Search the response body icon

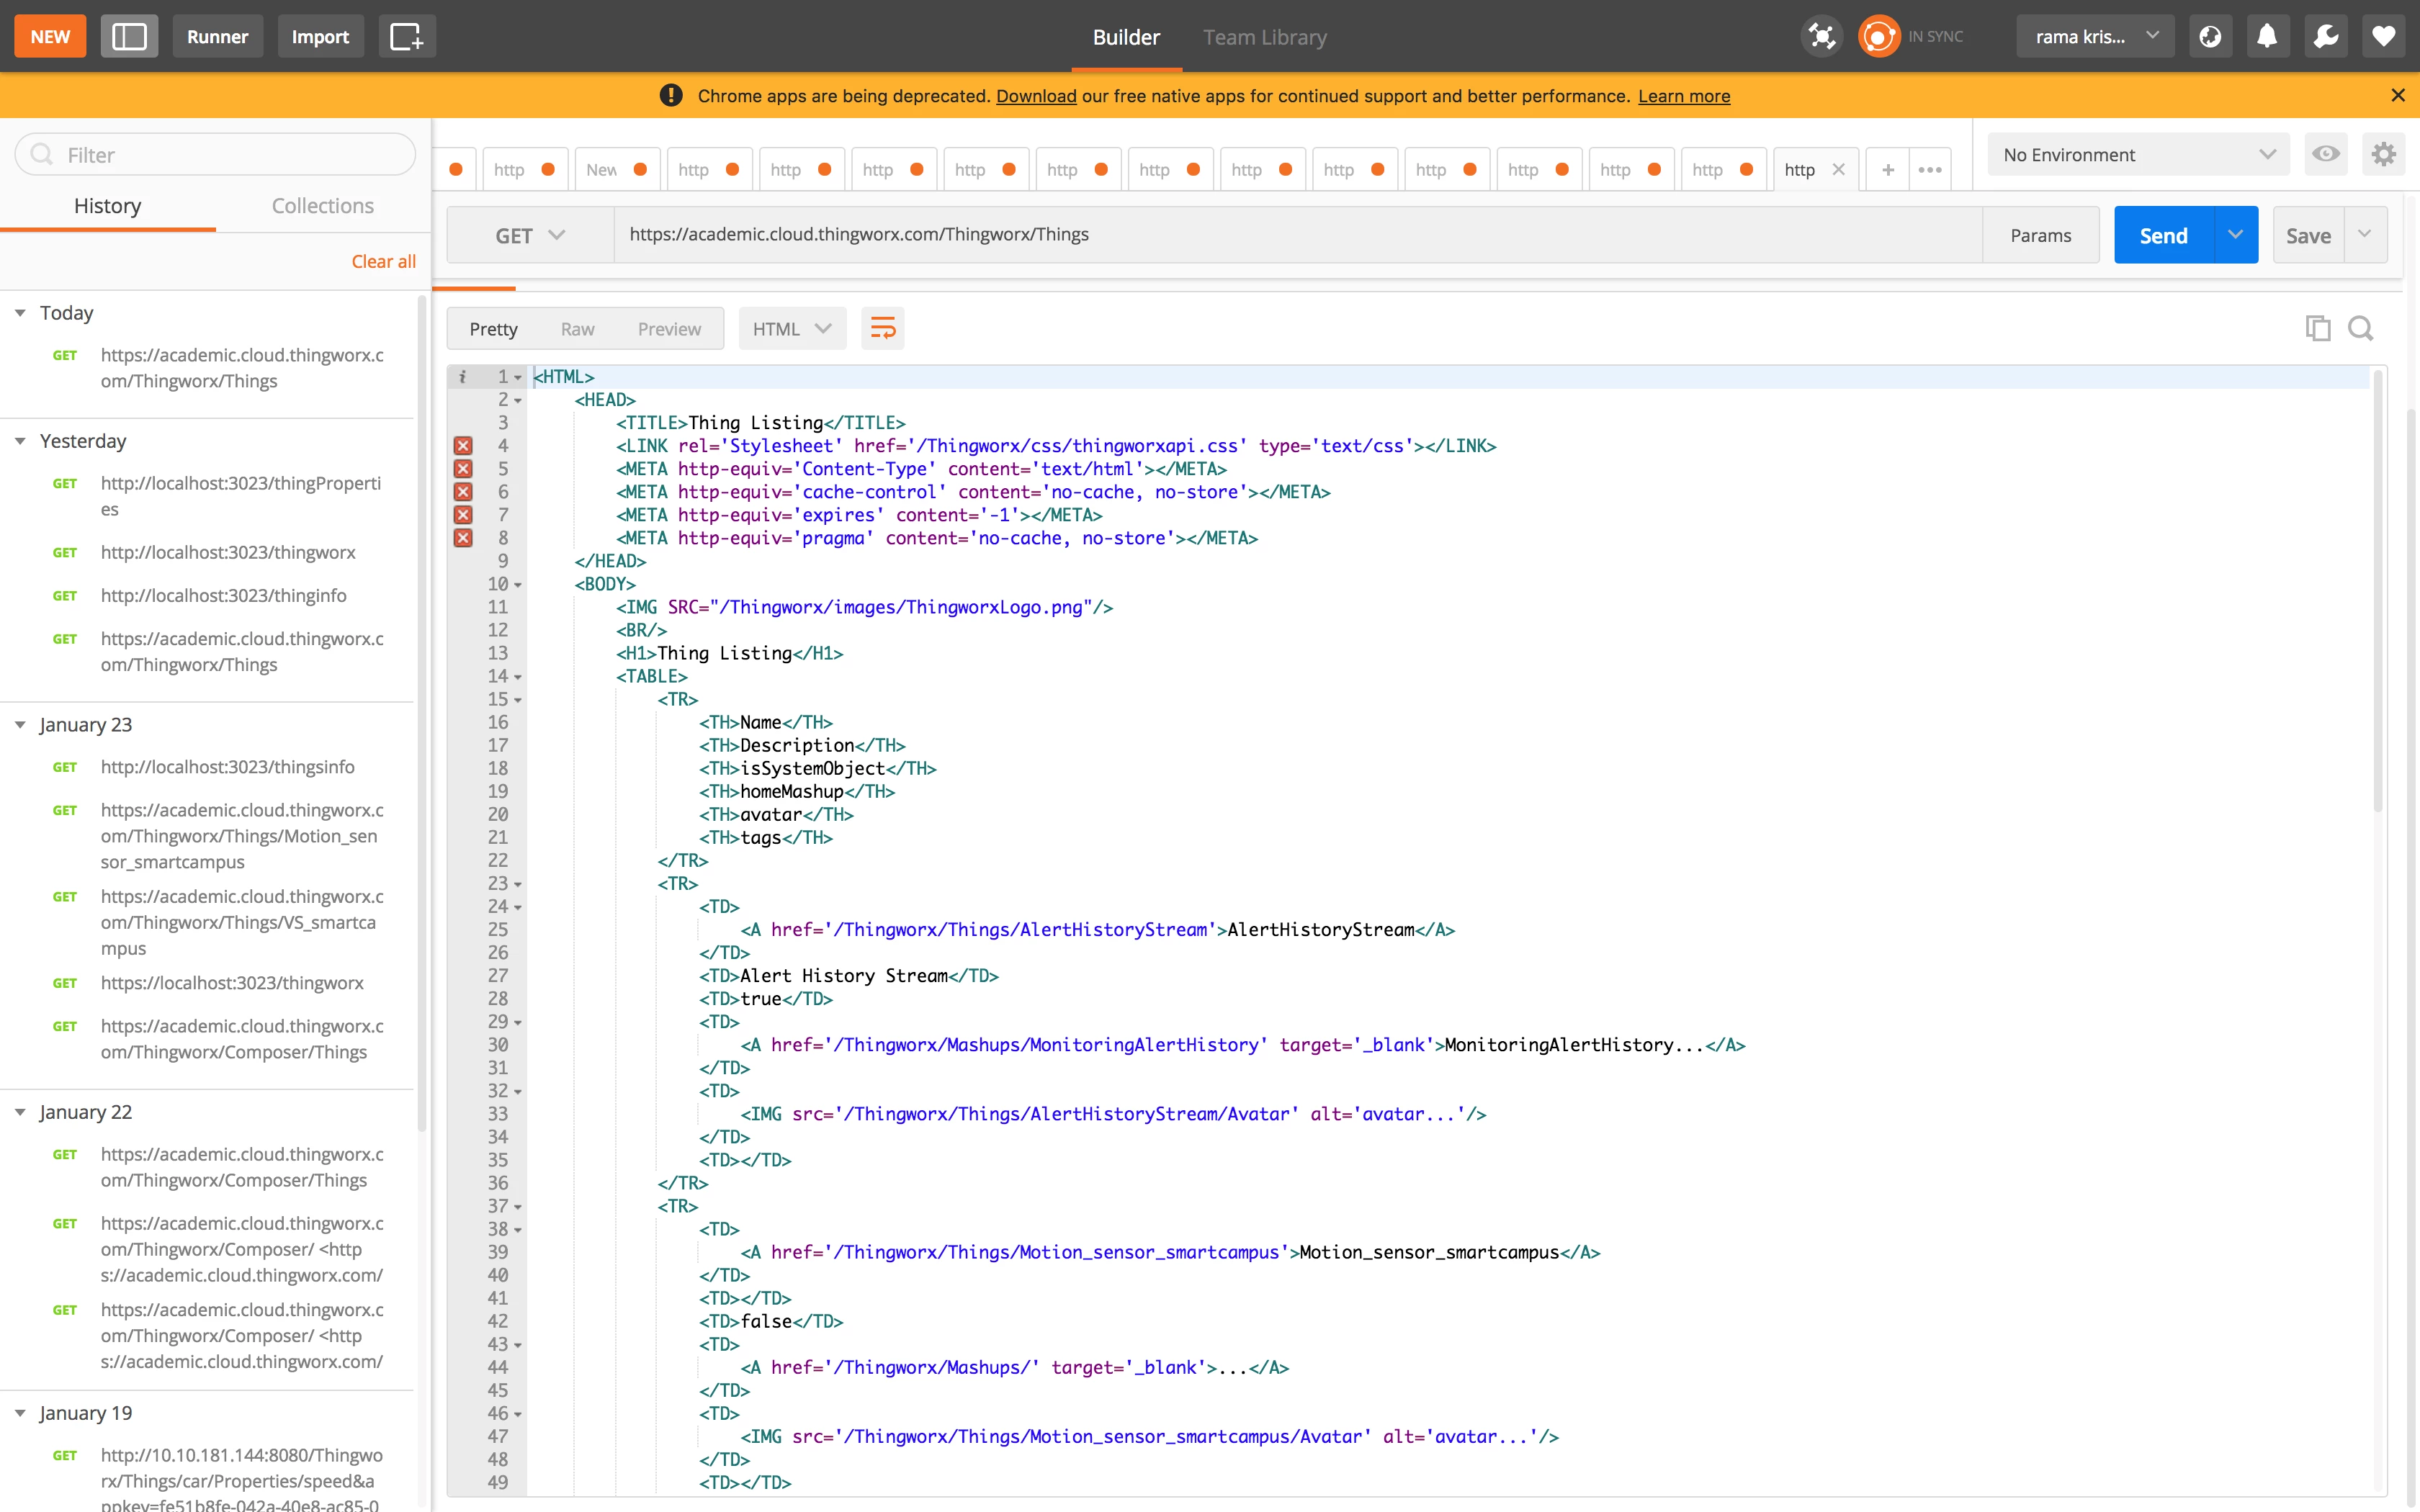click(2361, 328)
